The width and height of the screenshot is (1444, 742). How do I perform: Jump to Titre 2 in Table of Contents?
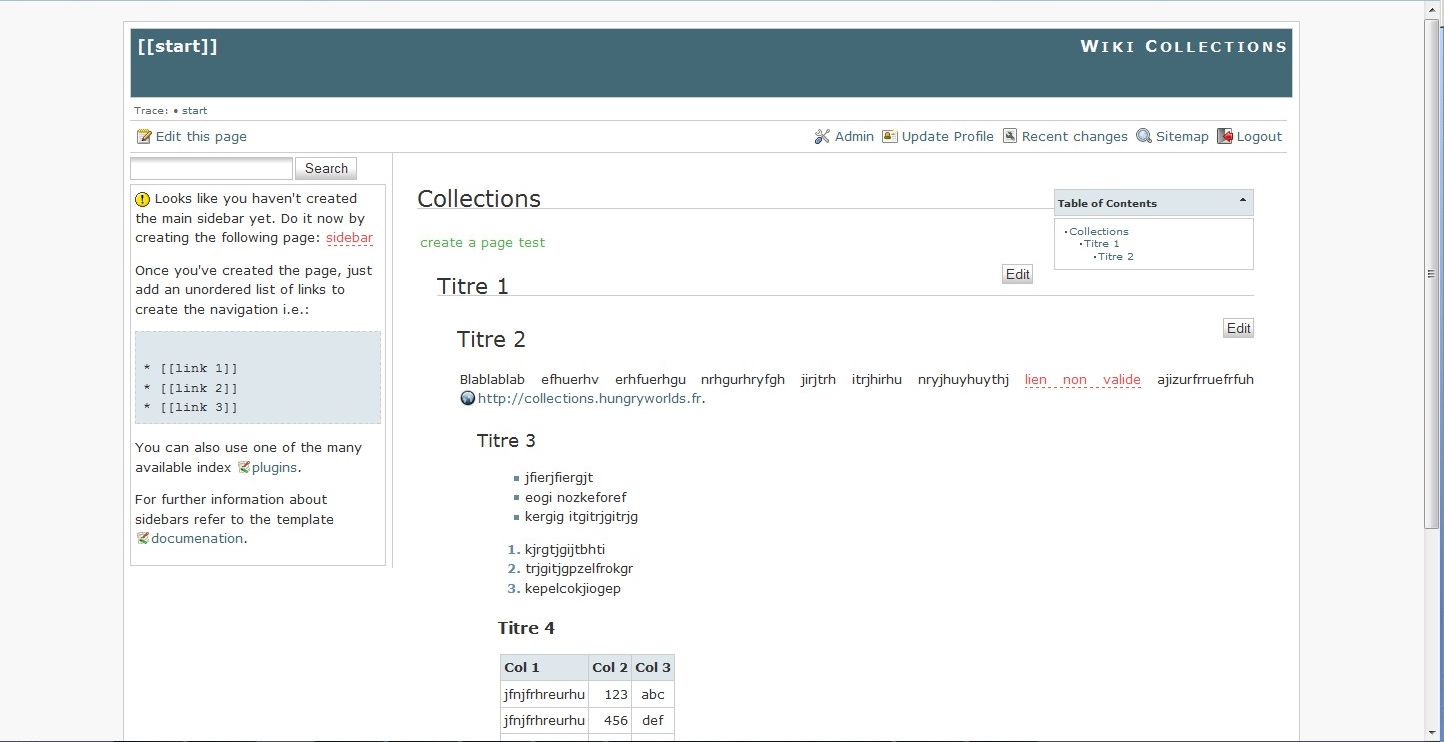(1115, 257)
